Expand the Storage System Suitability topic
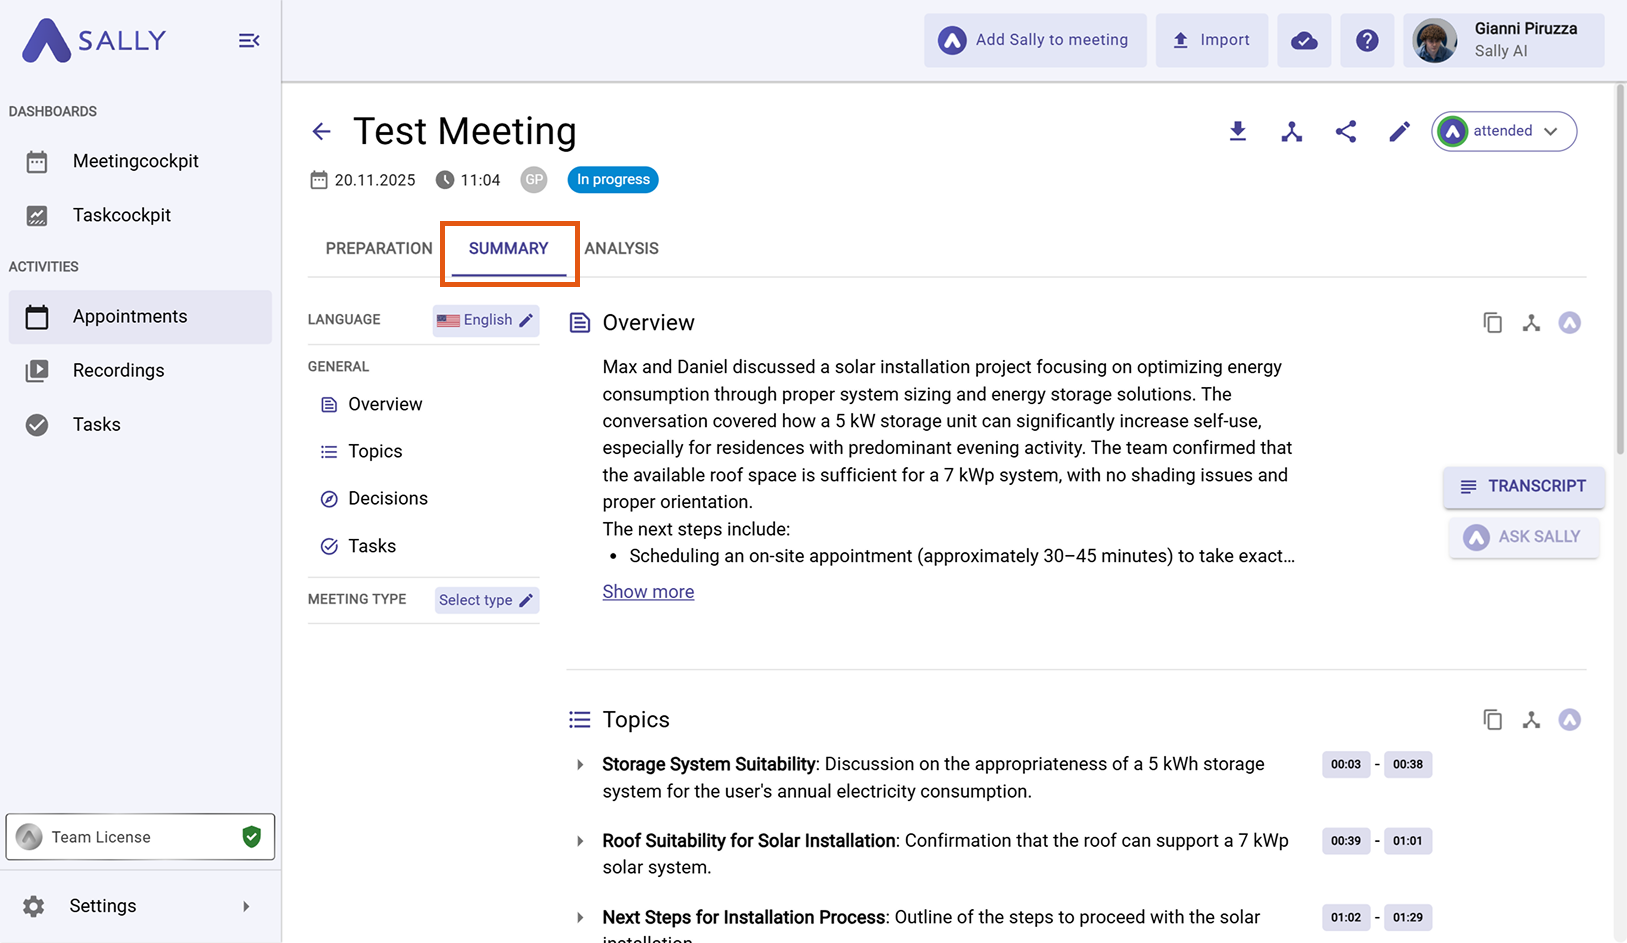This screenshot has width=1627, height=943. [x=580, y=765]
